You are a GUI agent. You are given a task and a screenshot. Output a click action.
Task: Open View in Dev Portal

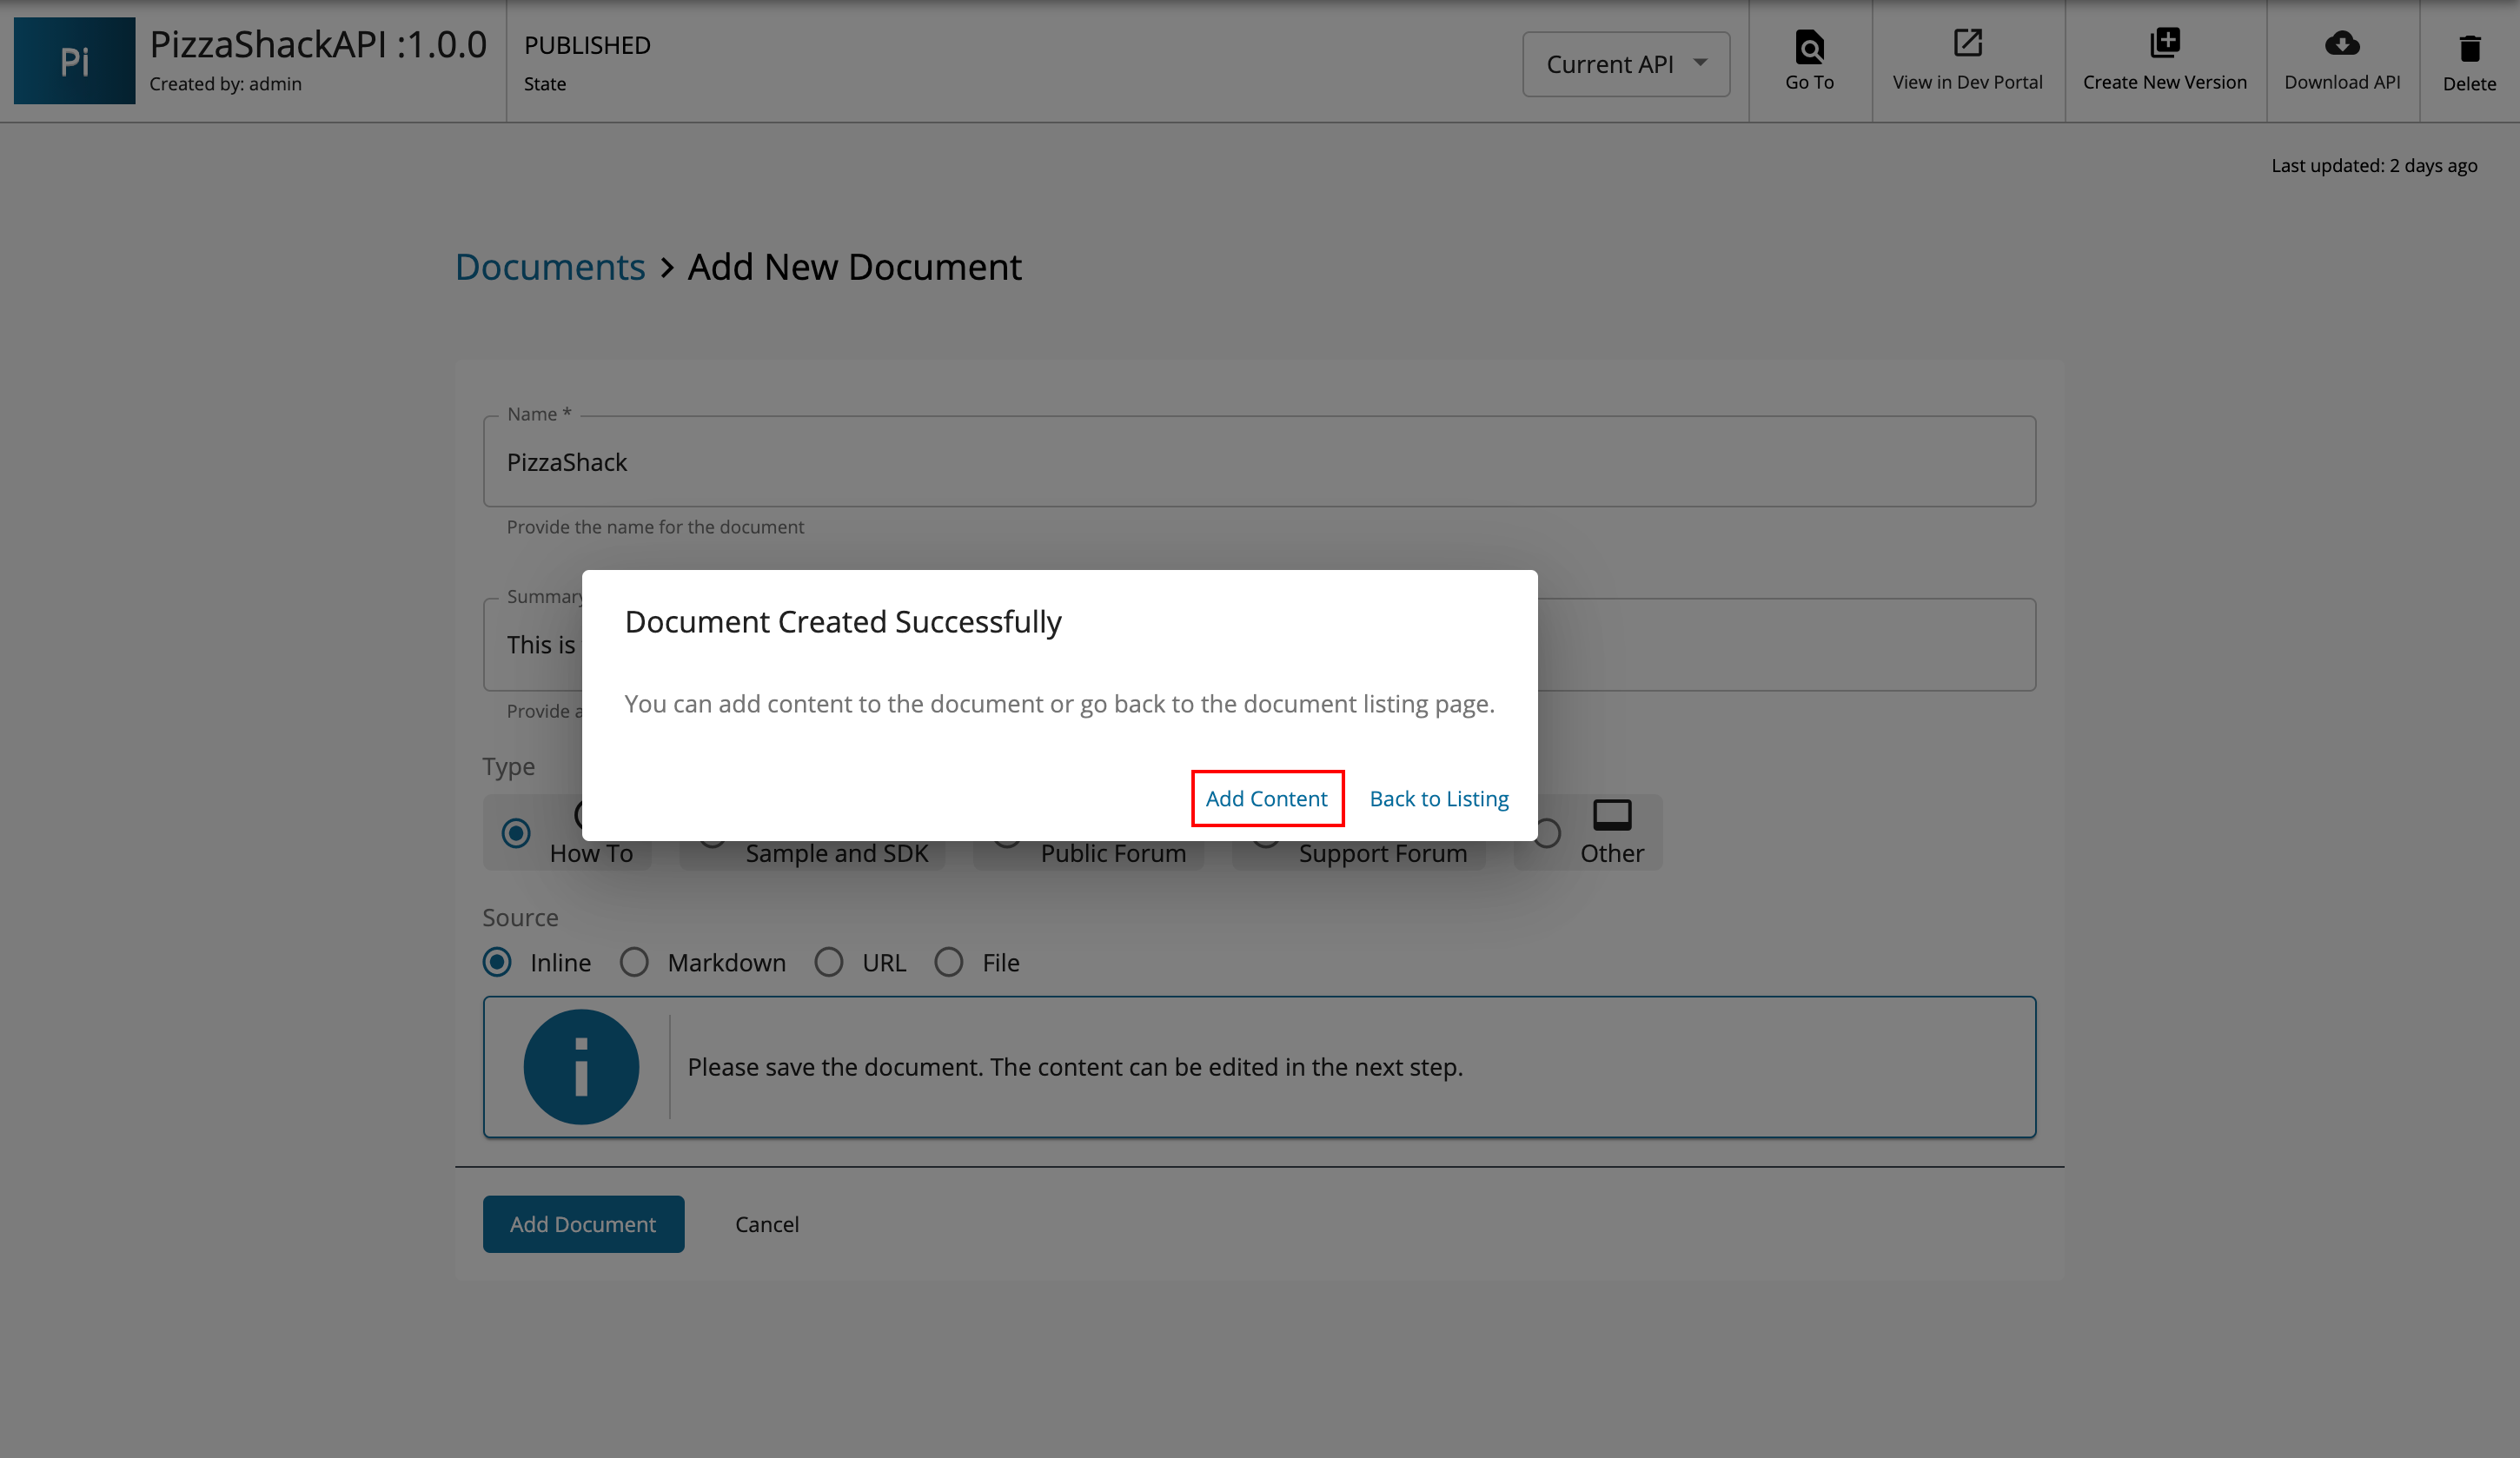[x=1966, y=62]
